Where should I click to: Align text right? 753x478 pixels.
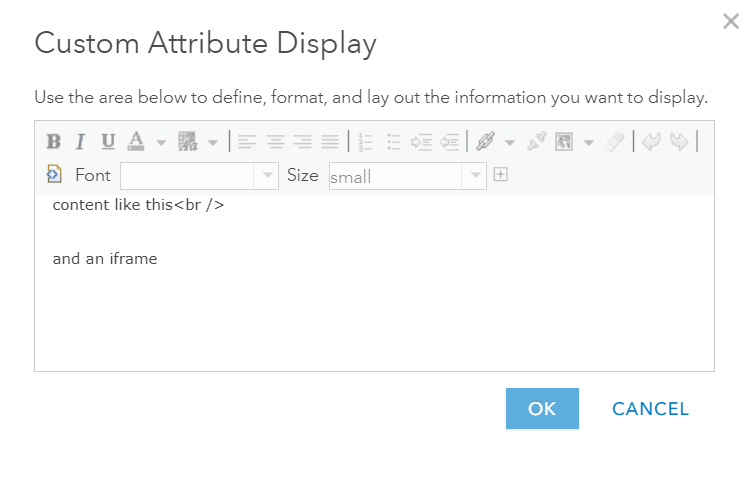(x=303, y=142)
